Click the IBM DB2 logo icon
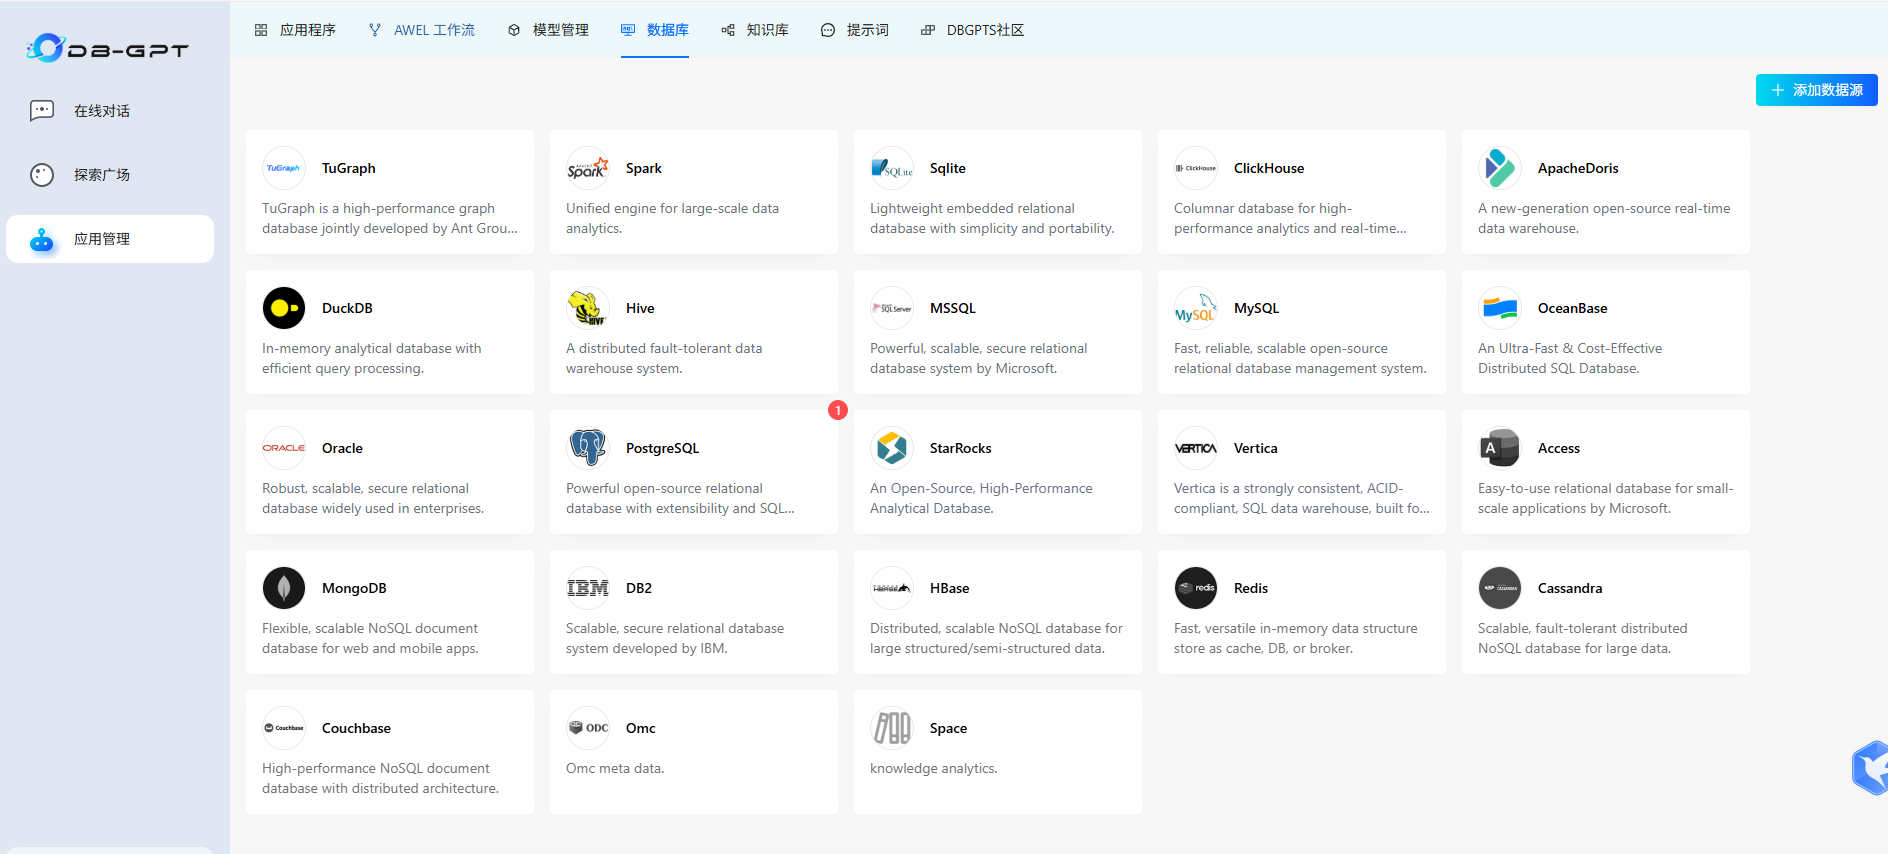This screenshot has width=1888, height=854. (588, 588)
